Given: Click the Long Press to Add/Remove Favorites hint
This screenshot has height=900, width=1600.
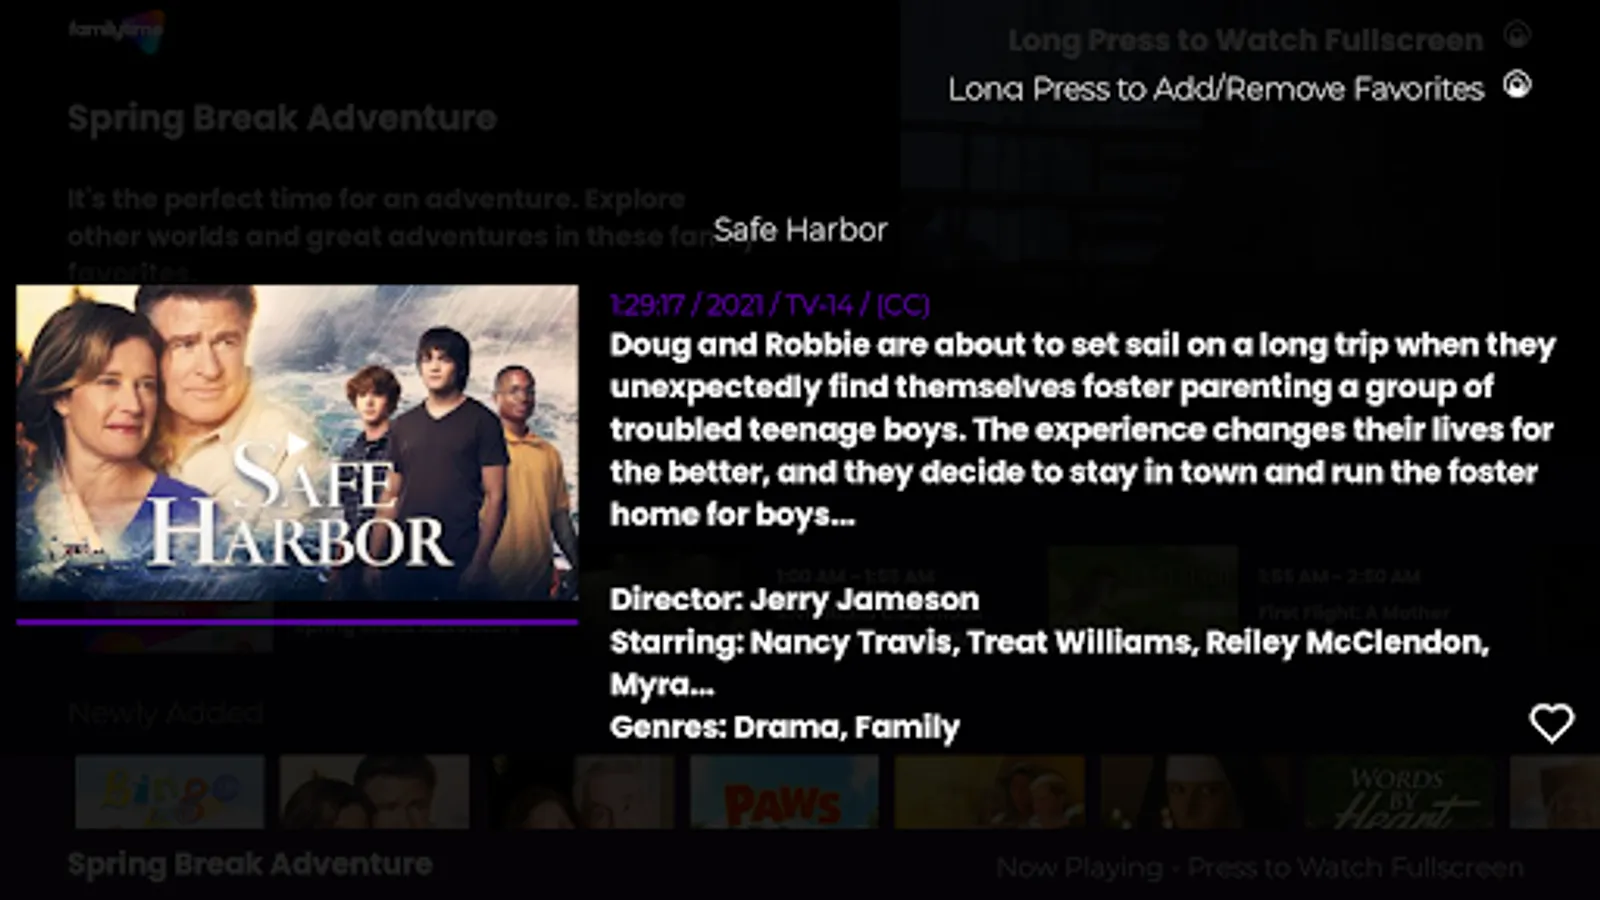Looking at the screenshot, I should pos(1216,89).
